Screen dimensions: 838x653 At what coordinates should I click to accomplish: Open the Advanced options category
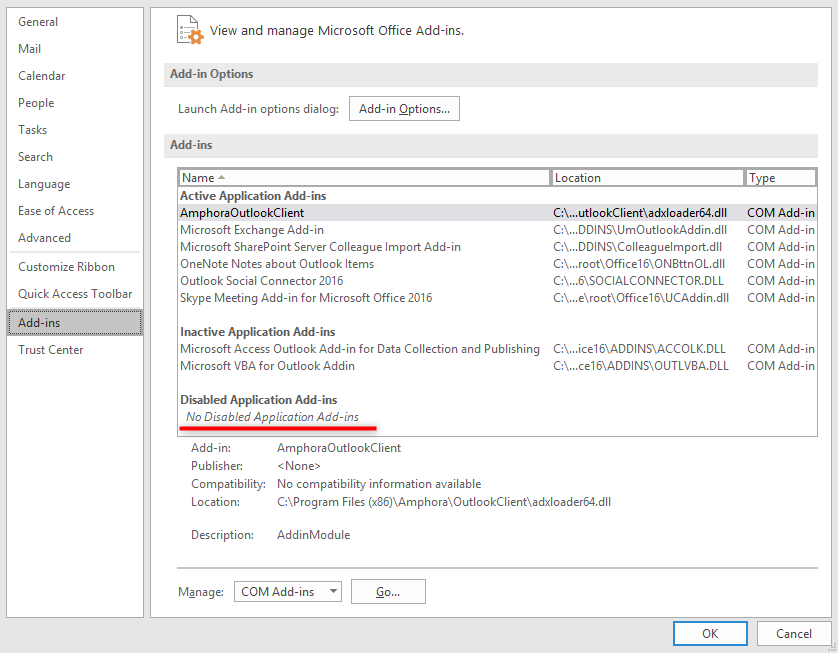44,238
